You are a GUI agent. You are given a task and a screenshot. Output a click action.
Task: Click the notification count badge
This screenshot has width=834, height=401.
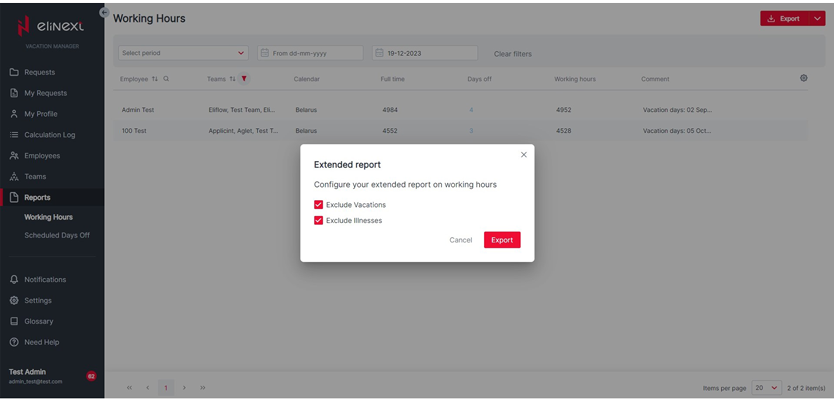point(91,376)
